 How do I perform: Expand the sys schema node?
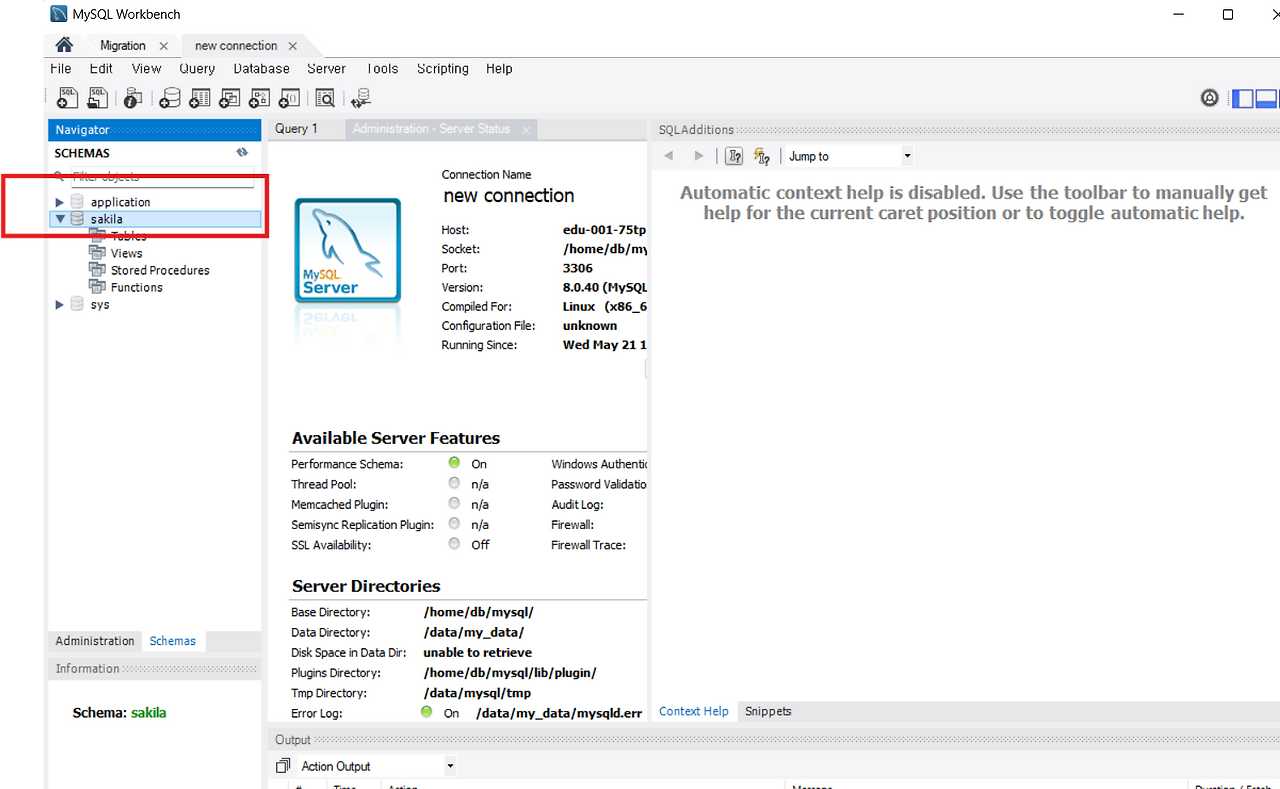(60, 304)
